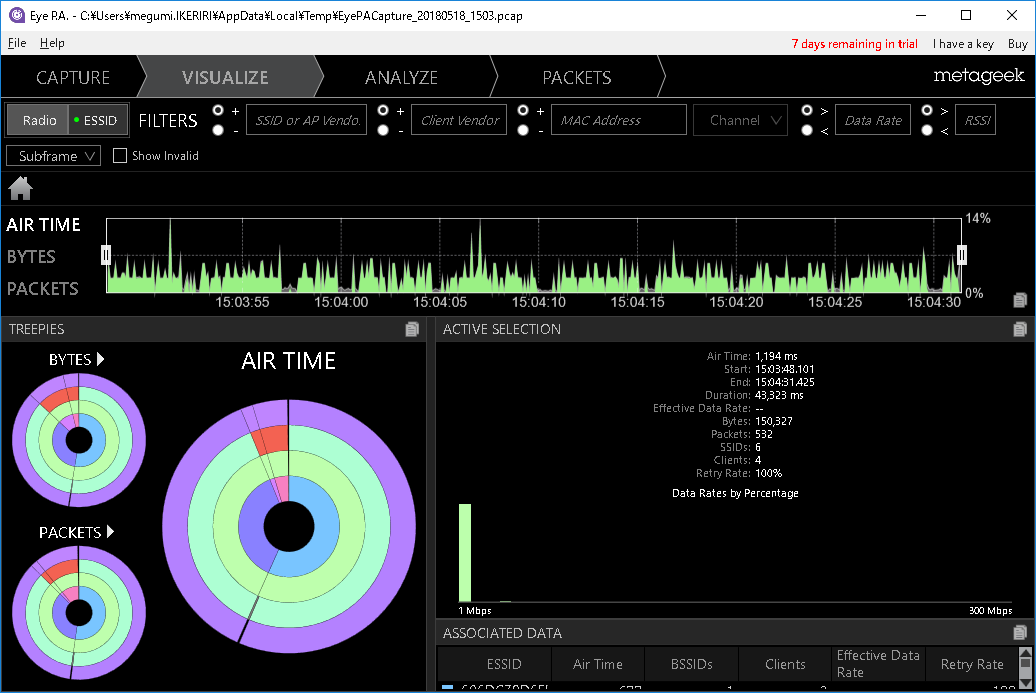The width and height of the screenshot is (1036, 693).
Task: Click the right timeline range handle
Action: coord(962,254)
